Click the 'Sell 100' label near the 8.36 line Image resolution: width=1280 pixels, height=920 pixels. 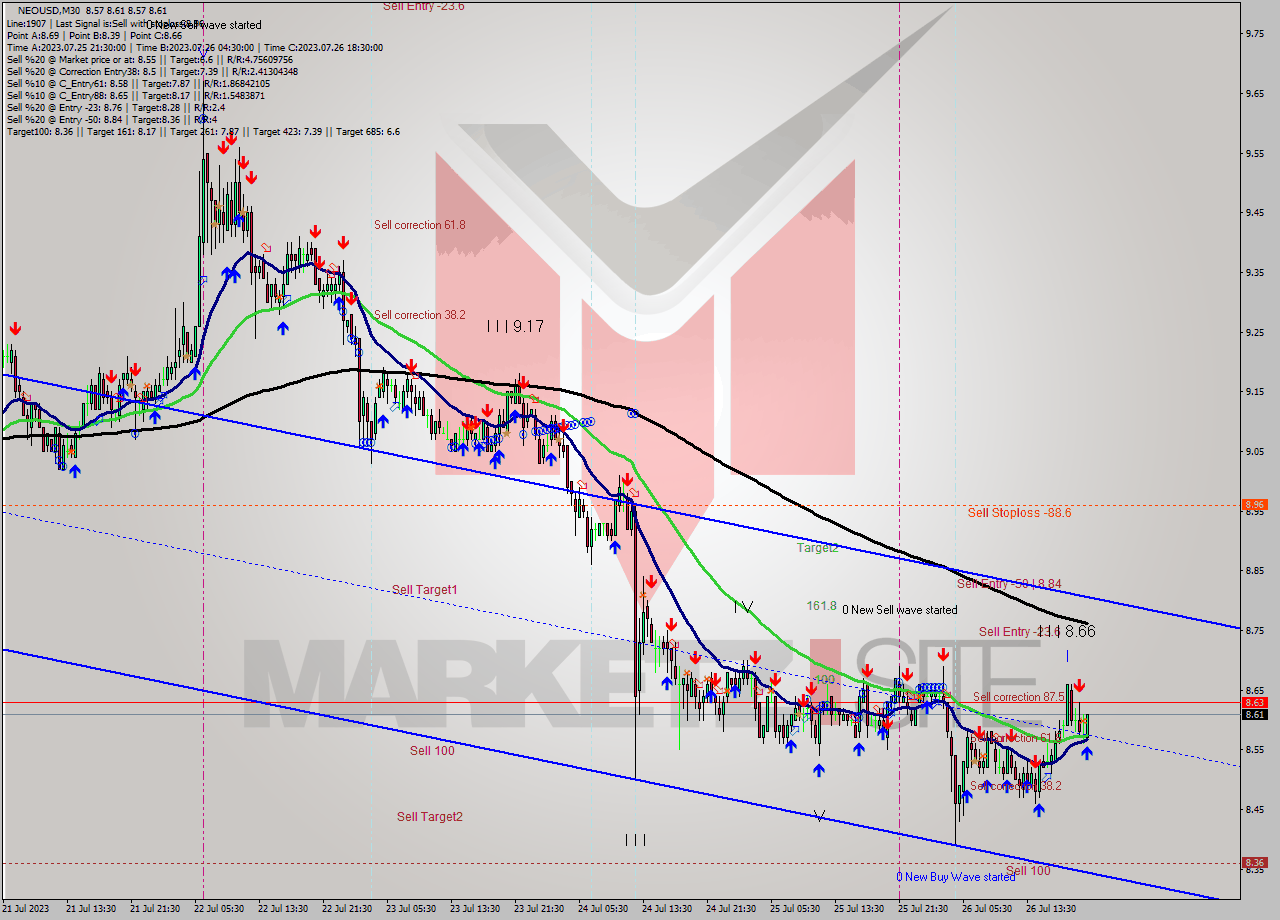[x=1028, y=871]
